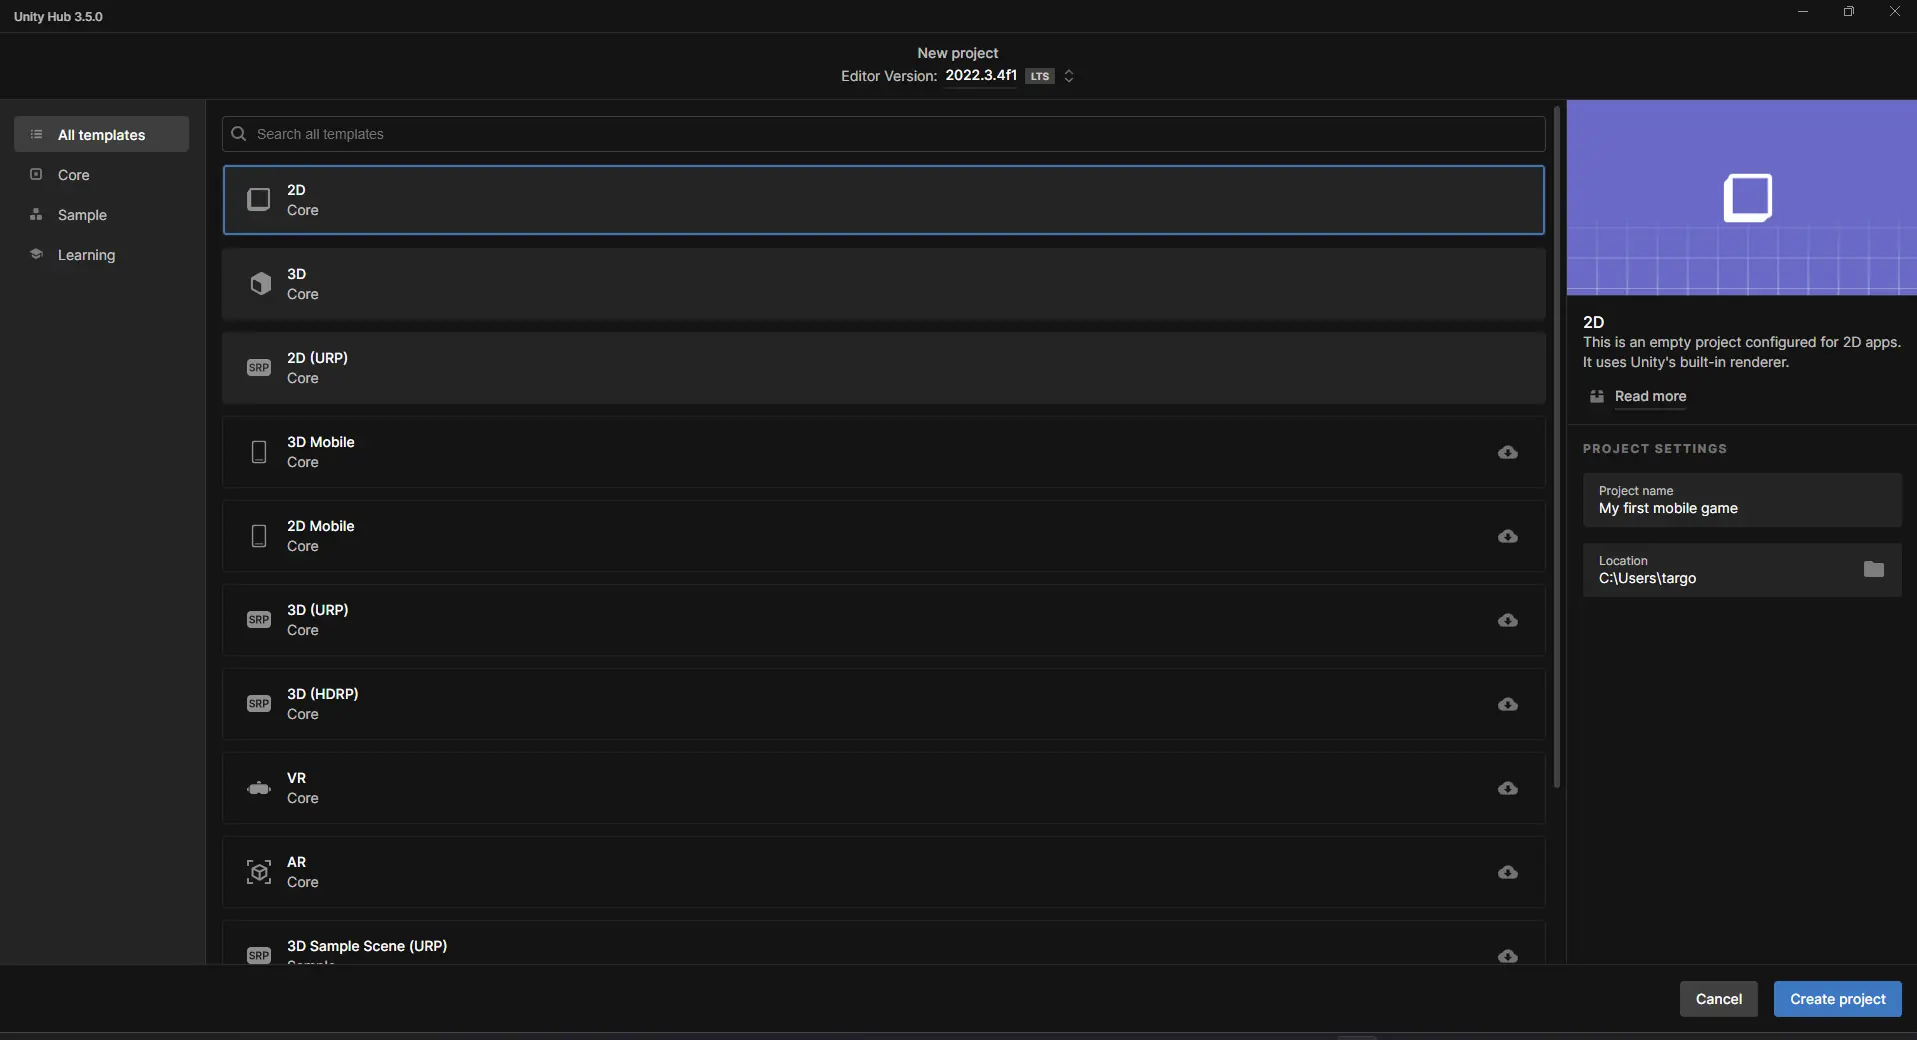Image resolution: width=1917 pixels, height=1040 pixels.
Task: Download the 3D (HDRP) template
Action: tap(1508, 704)
